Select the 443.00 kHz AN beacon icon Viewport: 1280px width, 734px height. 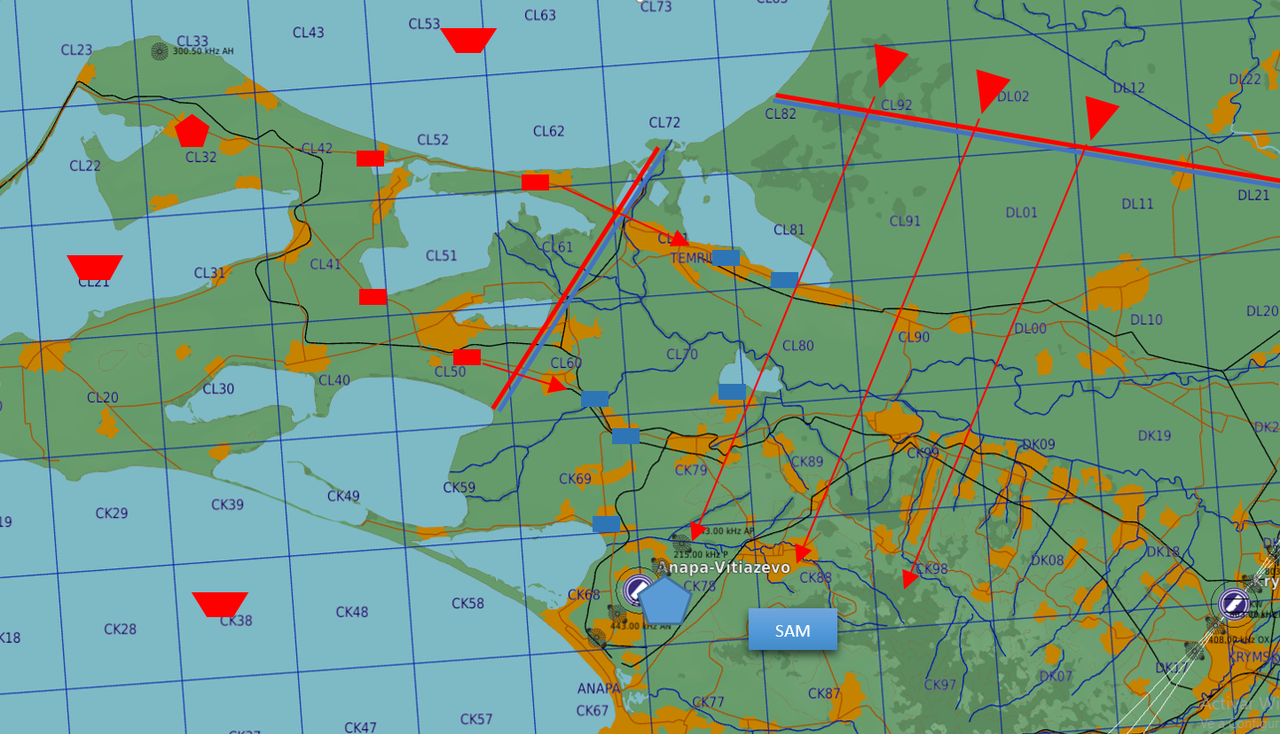[x=598, y=636]
